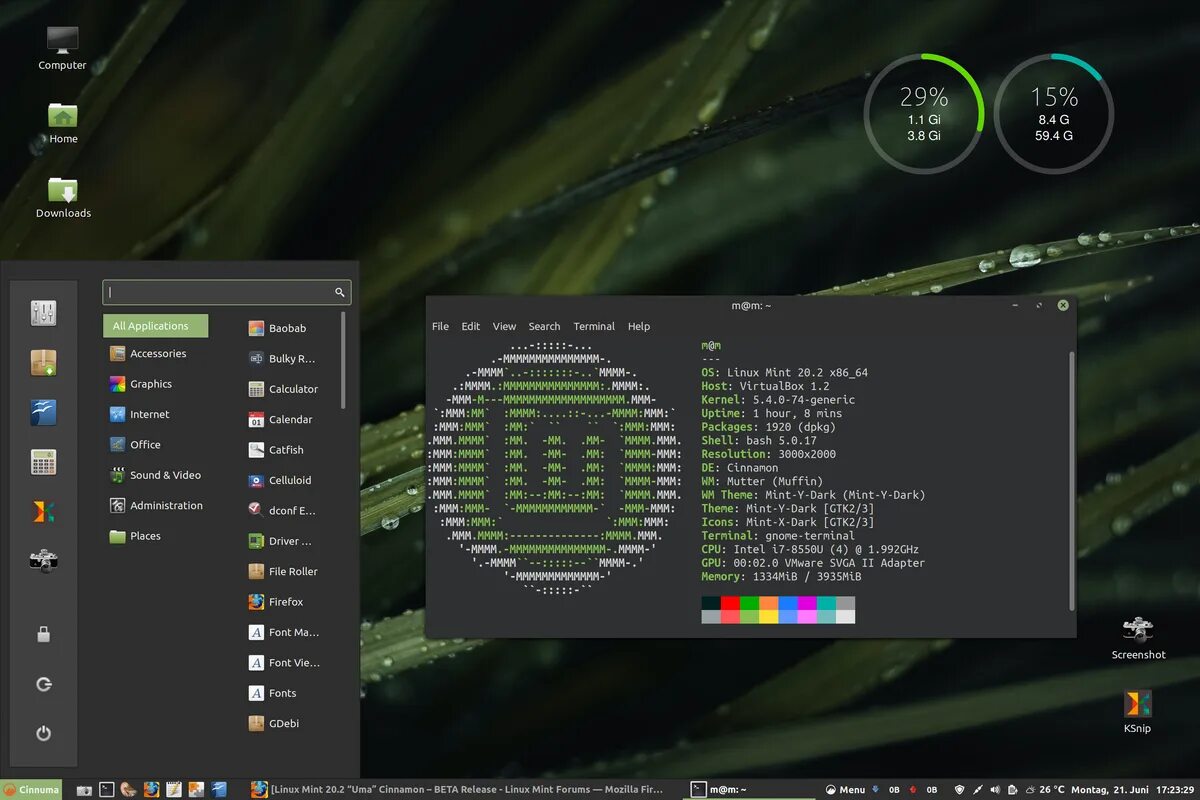The width and height of the screenshot is (1200, 800).
Task: Open the calculator favorite in menu sidebar
Action: point(43,462)
